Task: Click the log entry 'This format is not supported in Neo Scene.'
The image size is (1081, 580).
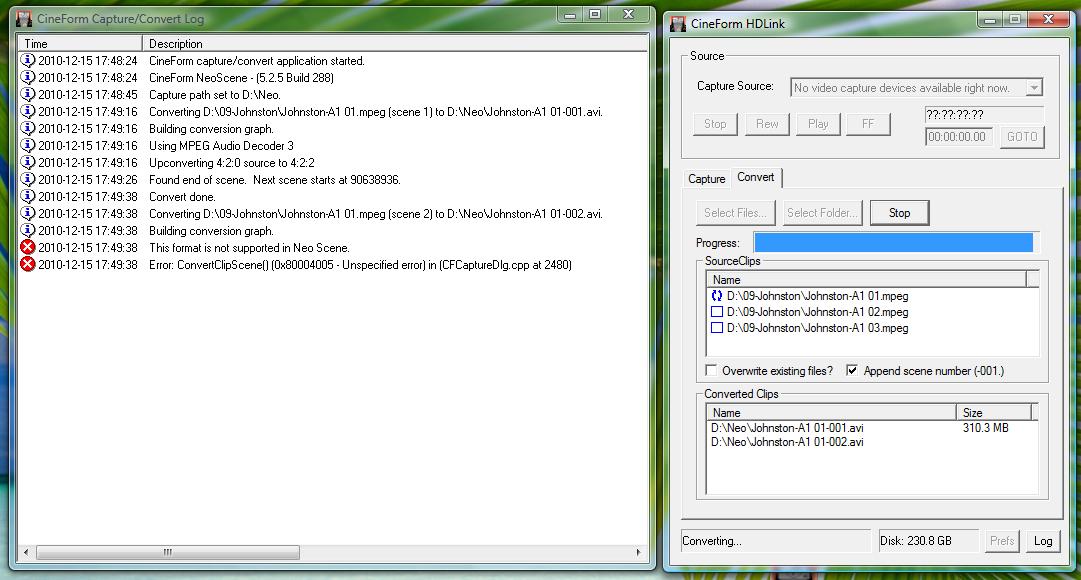Action: [250, 248]
